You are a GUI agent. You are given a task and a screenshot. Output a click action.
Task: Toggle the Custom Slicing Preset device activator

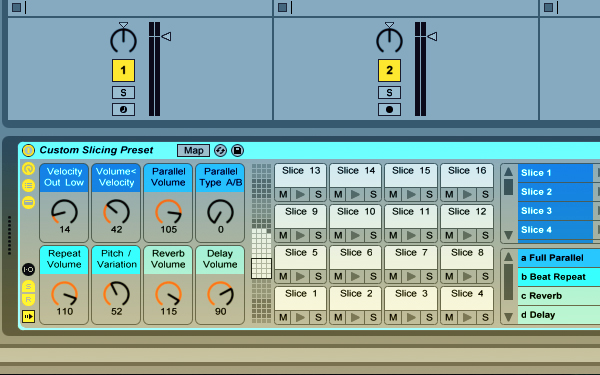click(28, 150)
